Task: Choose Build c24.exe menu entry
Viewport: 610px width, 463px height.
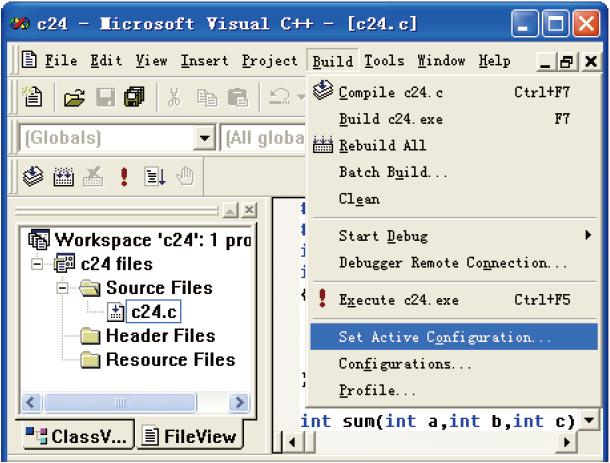Action: [x=454, y=119]
